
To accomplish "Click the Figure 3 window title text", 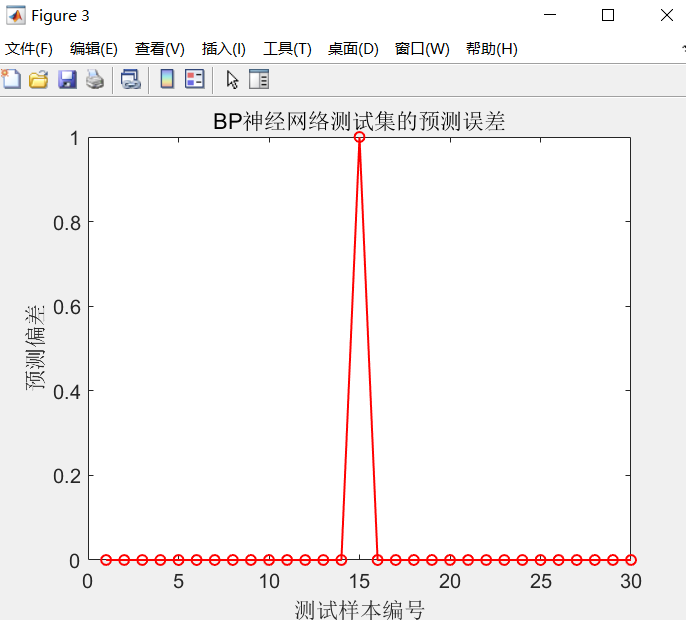I will (x=60, y=16).
